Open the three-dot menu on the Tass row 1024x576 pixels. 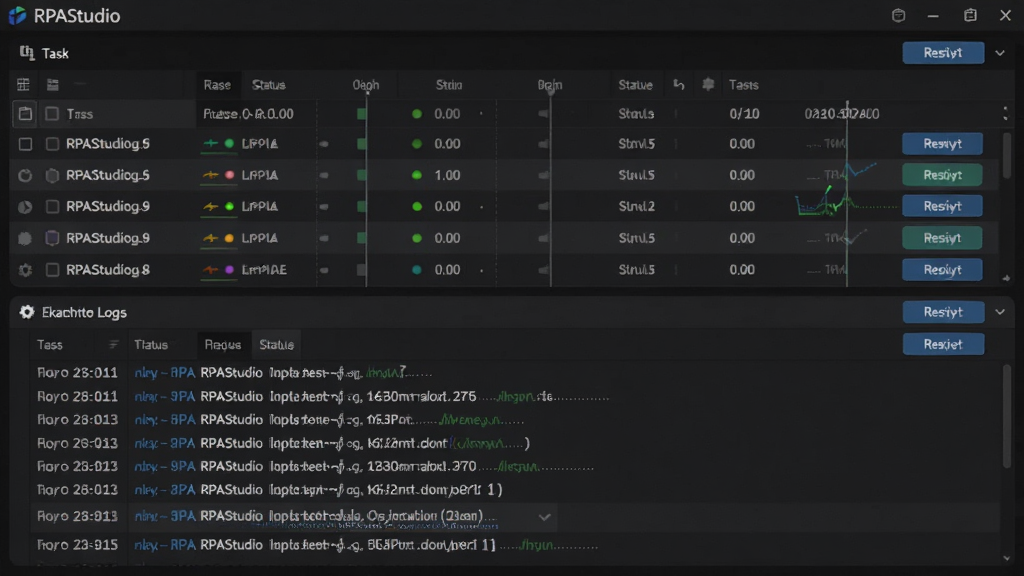[1005, 114]
